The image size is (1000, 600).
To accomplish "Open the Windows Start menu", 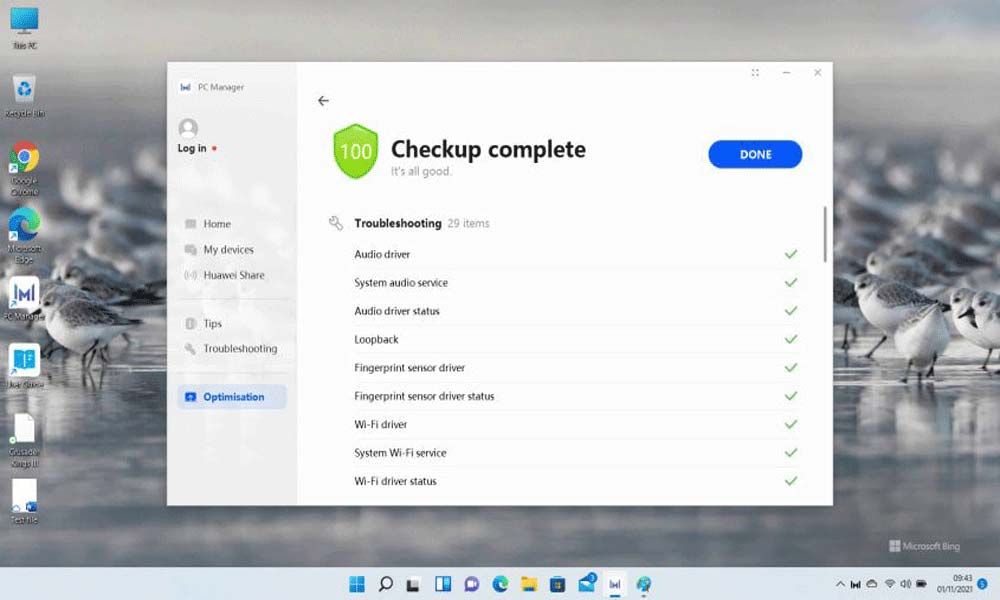I will coord(356,584).
